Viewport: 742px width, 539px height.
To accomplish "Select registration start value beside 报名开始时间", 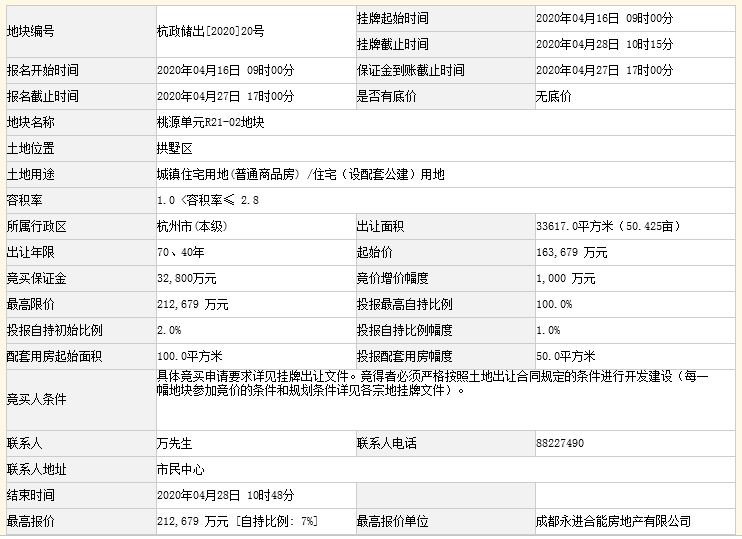I will [x=226, y=71].
